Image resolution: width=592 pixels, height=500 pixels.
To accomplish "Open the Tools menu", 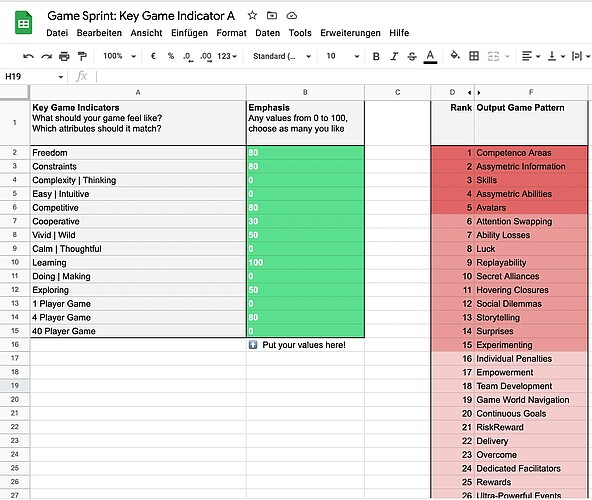I will tap(300, 33).
